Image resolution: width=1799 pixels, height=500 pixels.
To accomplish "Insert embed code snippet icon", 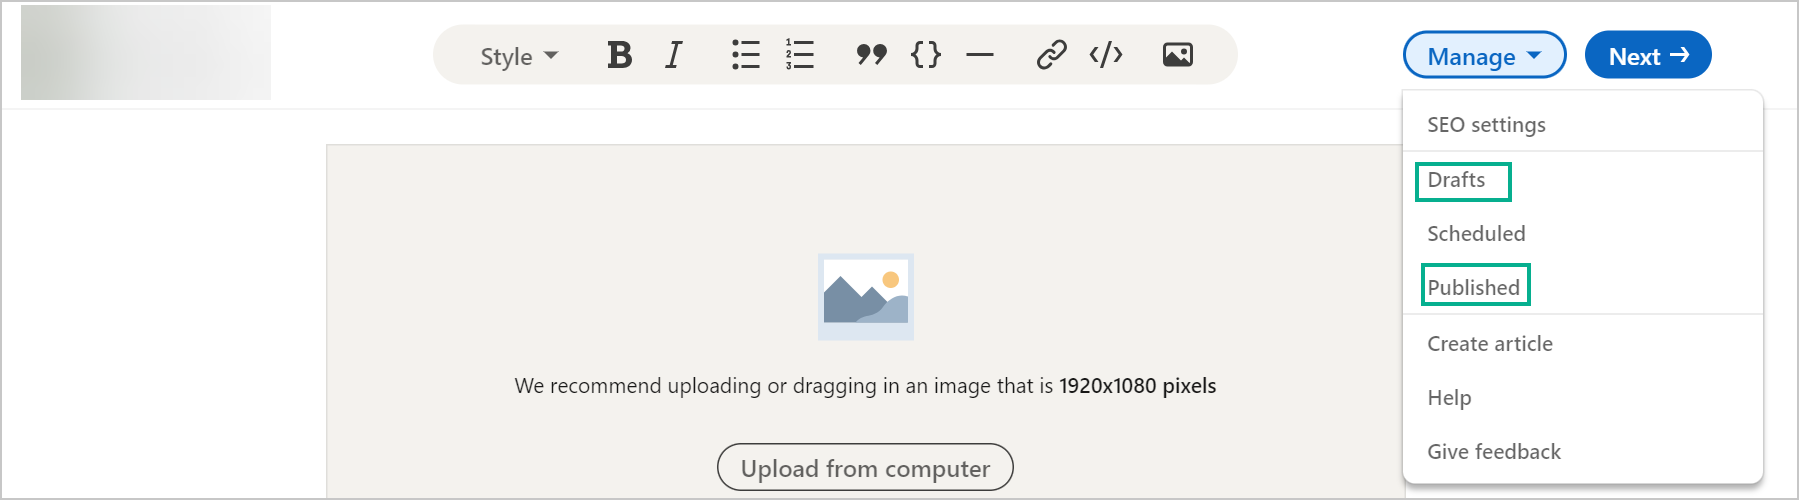I will point(1106,55).
